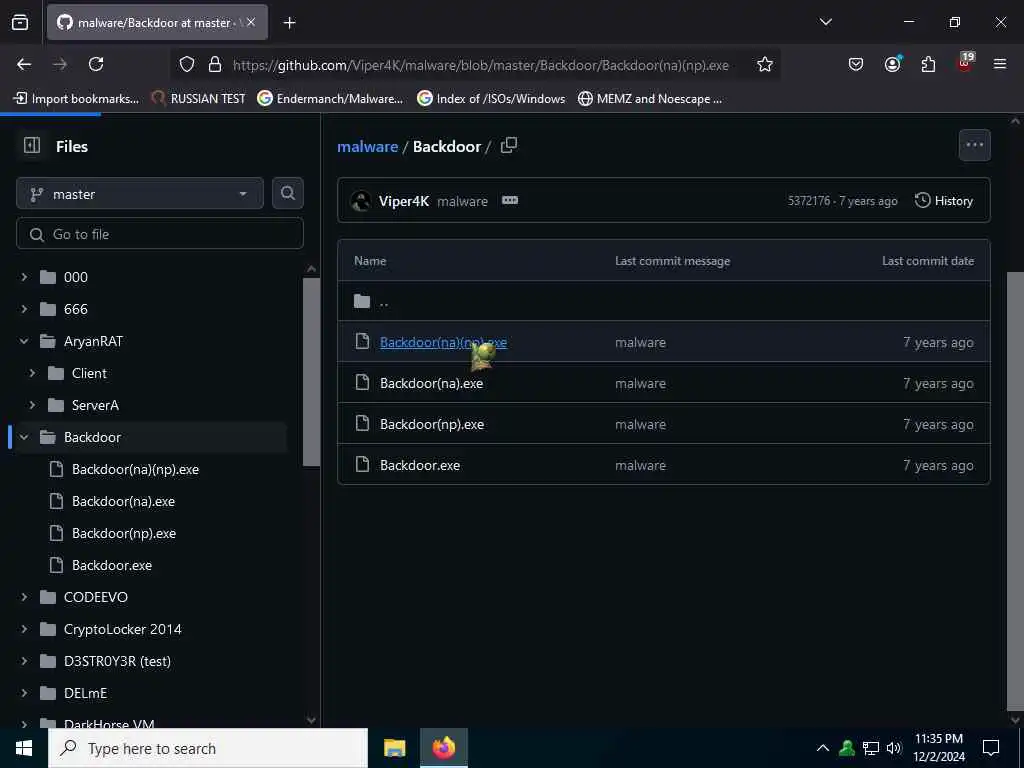Open the three-dot more options menu
The height and width of the screenshot is (768, 1024).
click(x=974, y=145)
